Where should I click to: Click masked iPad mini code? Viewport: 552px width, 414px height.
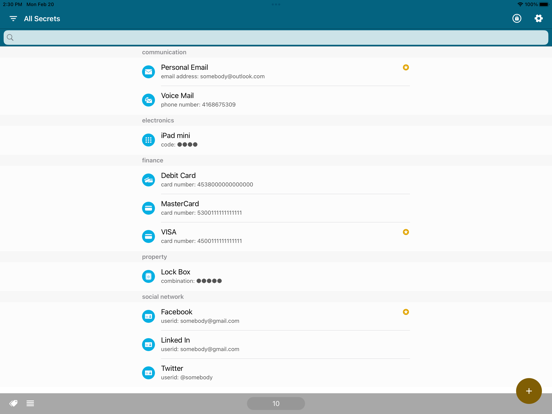tap(187, 144)
